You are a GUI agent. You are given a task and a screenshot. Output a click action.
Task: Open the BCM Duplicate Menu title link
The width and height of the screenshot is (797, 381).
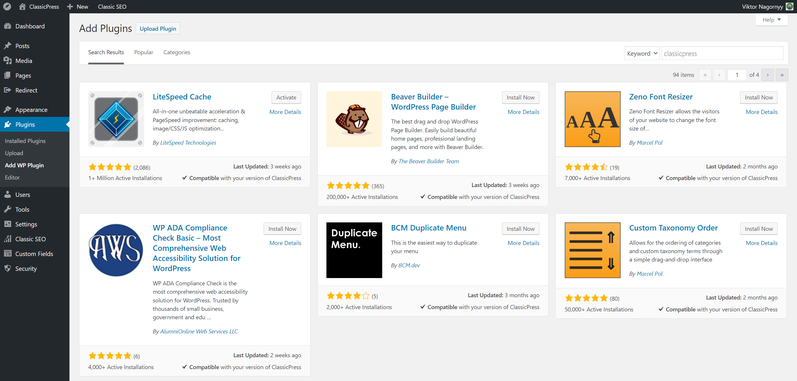pos(428,228)
